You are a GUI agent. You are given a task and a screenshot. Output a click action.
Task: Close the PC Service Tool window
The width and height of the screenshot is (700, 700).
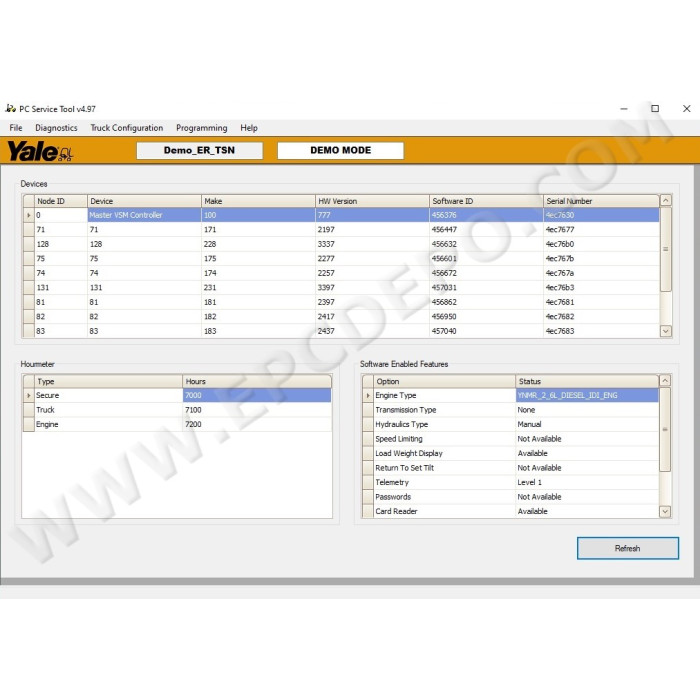point(687,108)
